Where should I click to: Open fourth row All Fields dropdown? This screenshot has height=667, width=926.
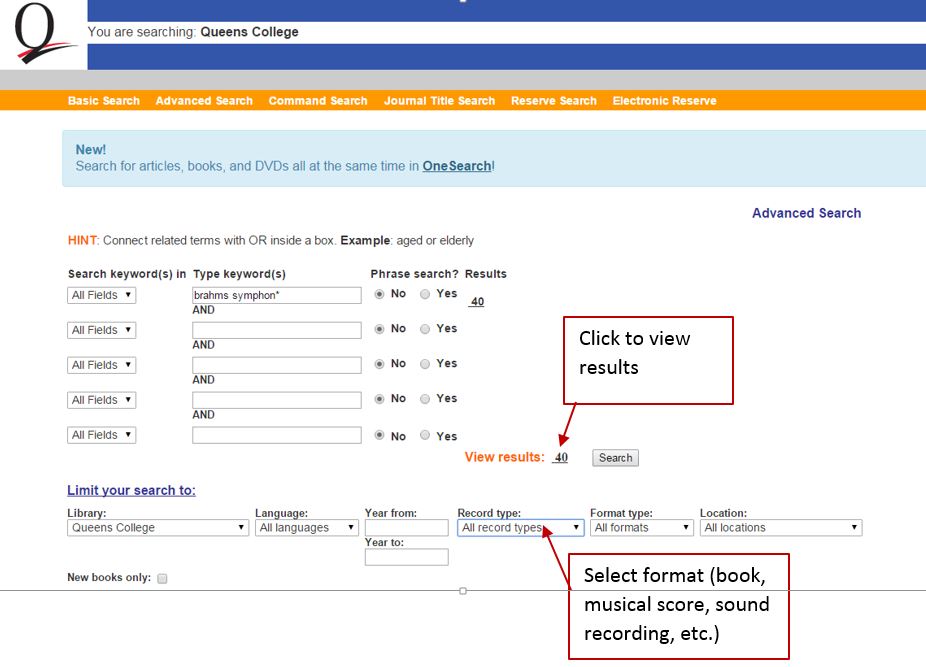(102, 400)
